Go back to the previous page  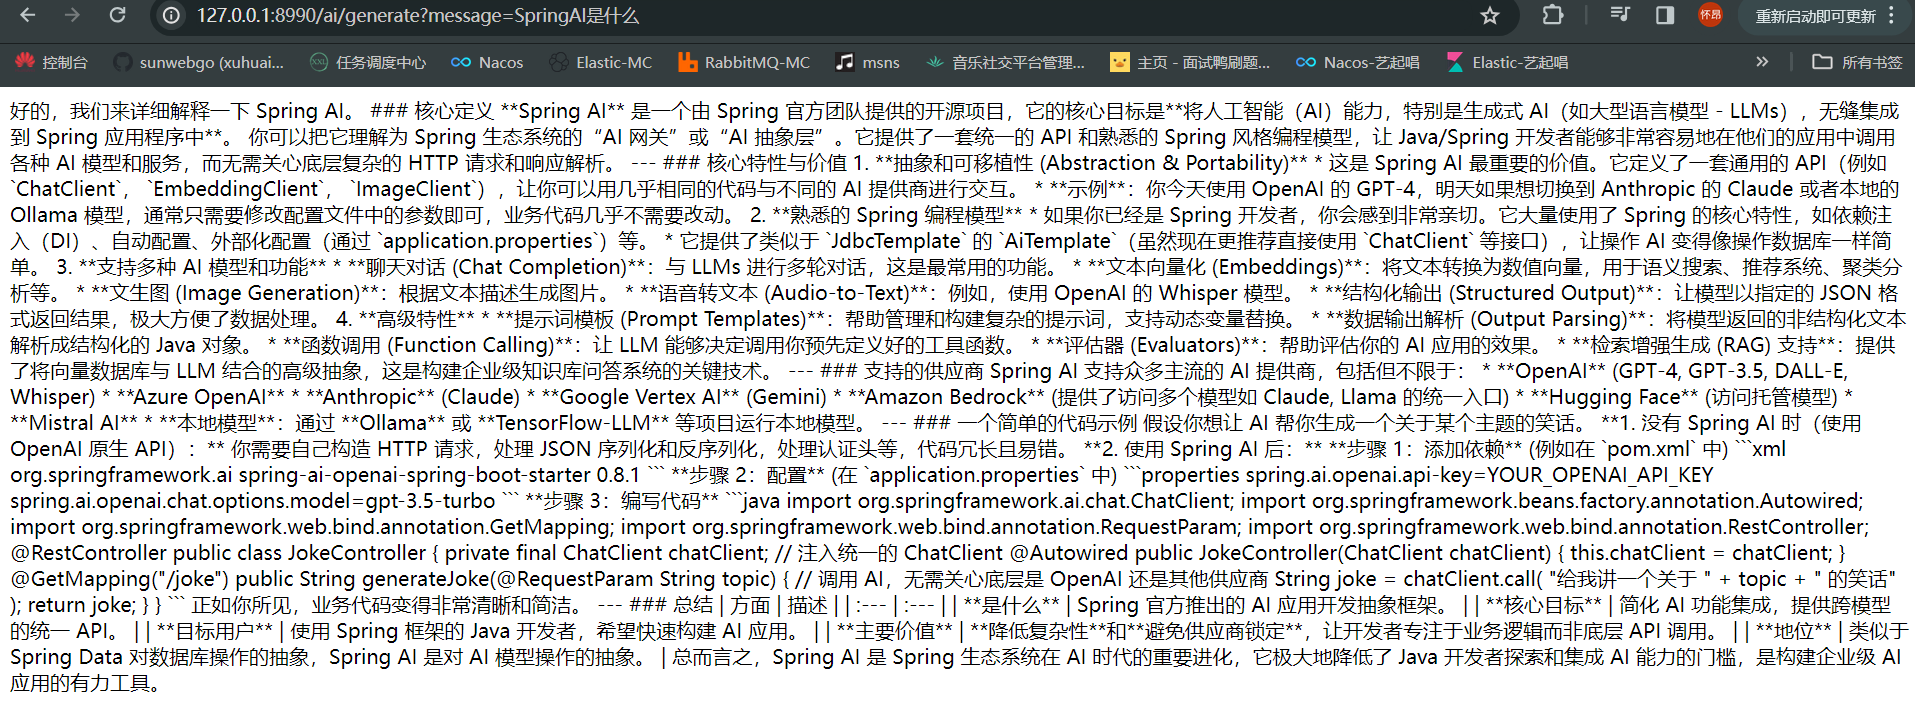pos(28,15)
